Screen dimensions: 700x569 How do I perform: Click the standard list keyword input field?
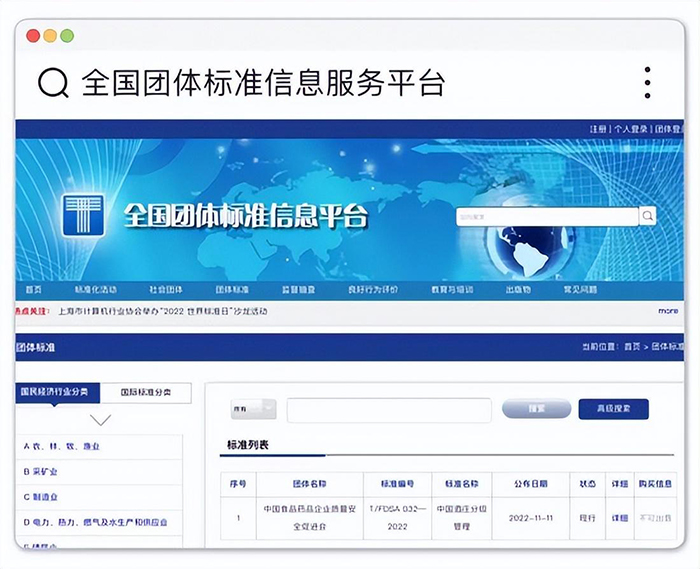389,410
